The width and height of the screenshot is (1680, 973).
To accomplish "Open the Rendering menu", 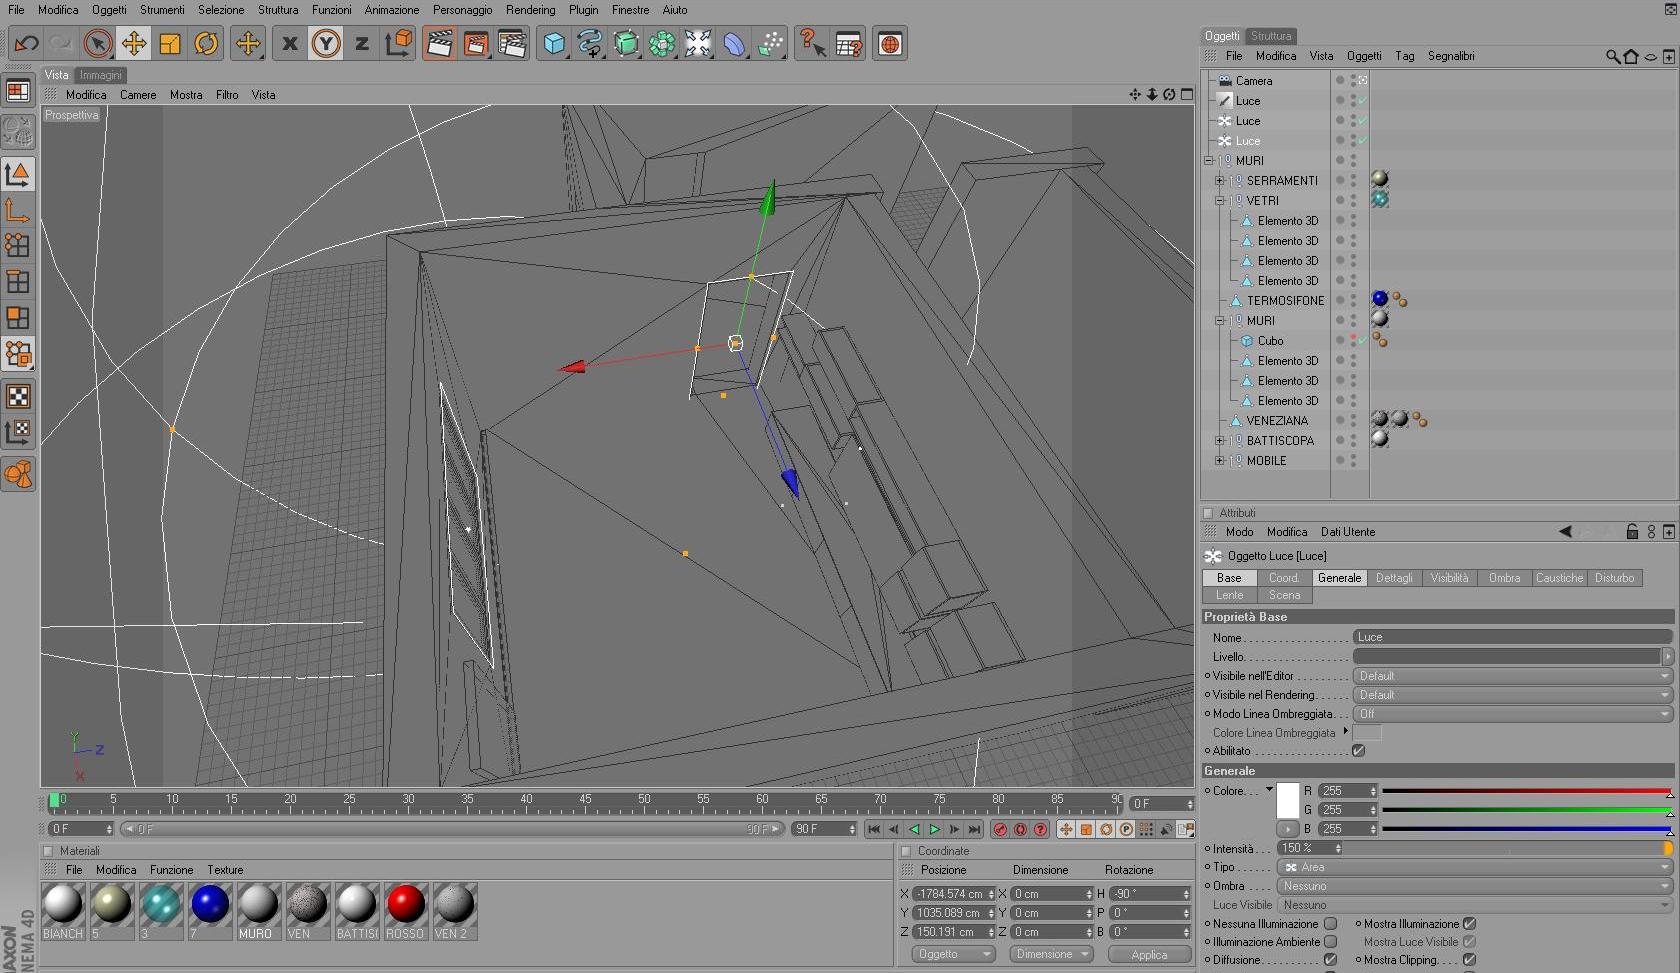I will (530, 10).
